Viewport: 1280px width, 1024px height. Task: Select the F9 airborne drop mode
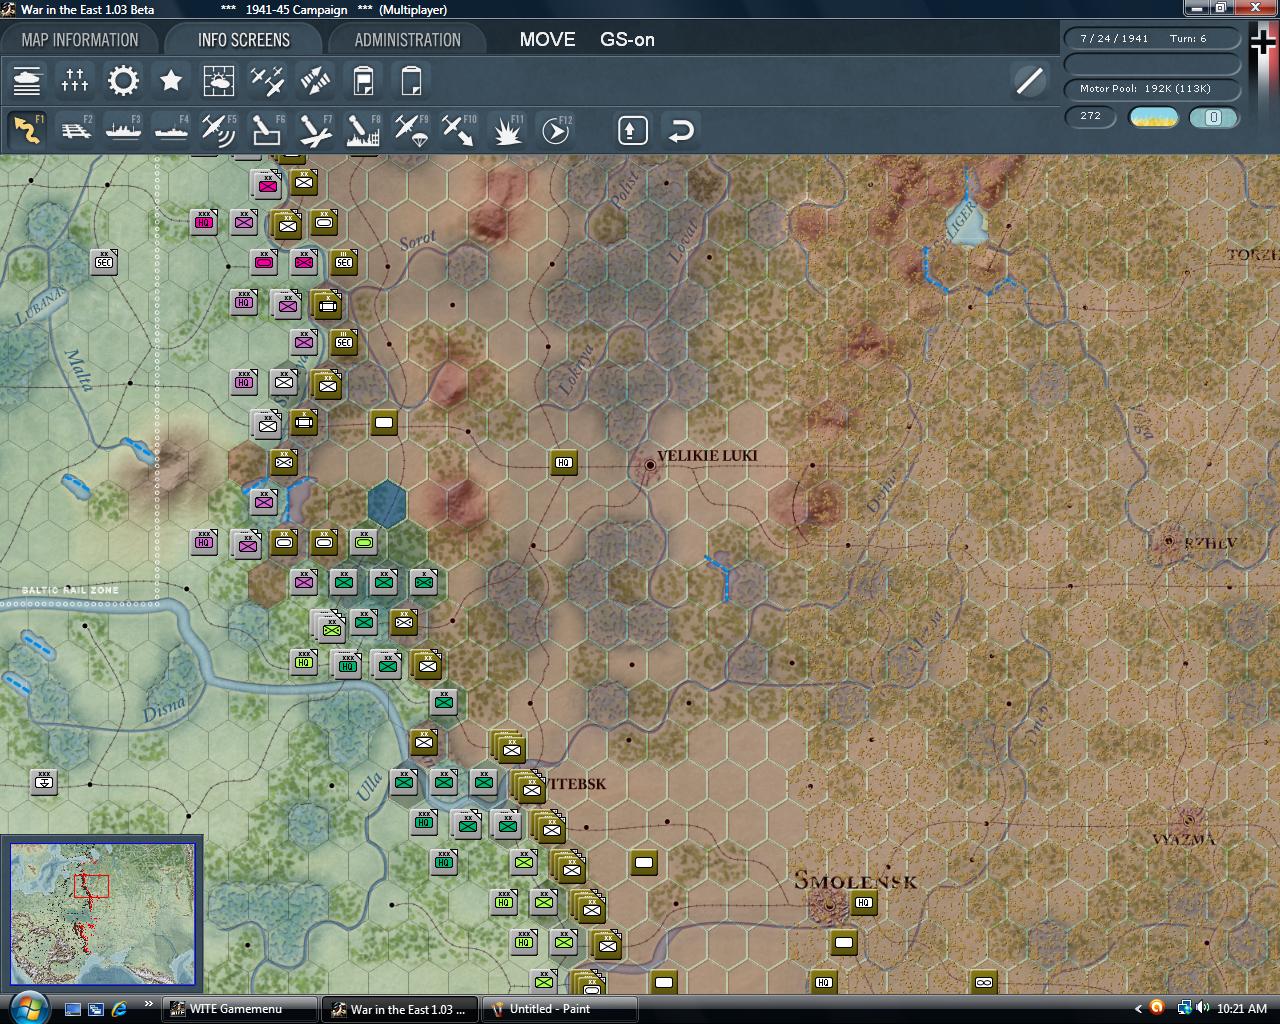(x=411, y=129)
